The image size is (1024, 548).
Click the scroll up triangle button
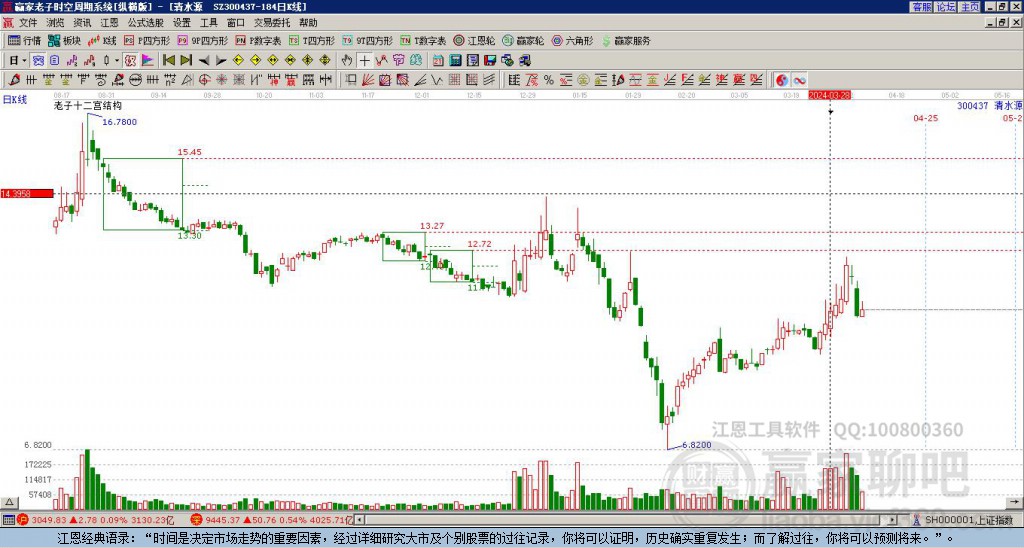(x=9, y=502)
